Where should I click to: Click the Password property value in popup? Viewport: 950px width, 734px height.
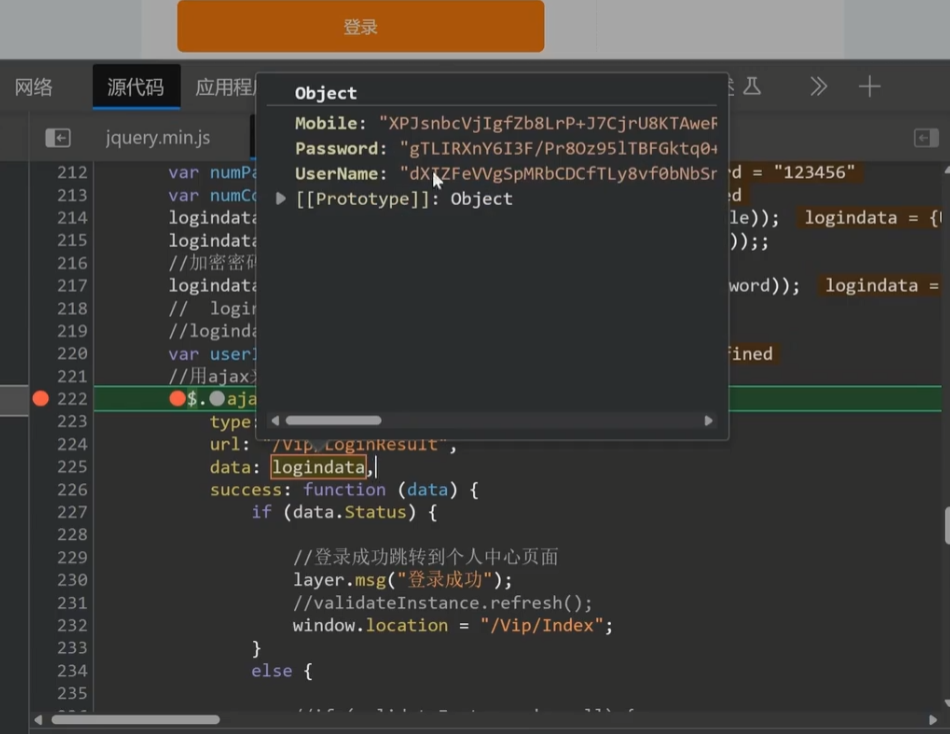[558, 148]
